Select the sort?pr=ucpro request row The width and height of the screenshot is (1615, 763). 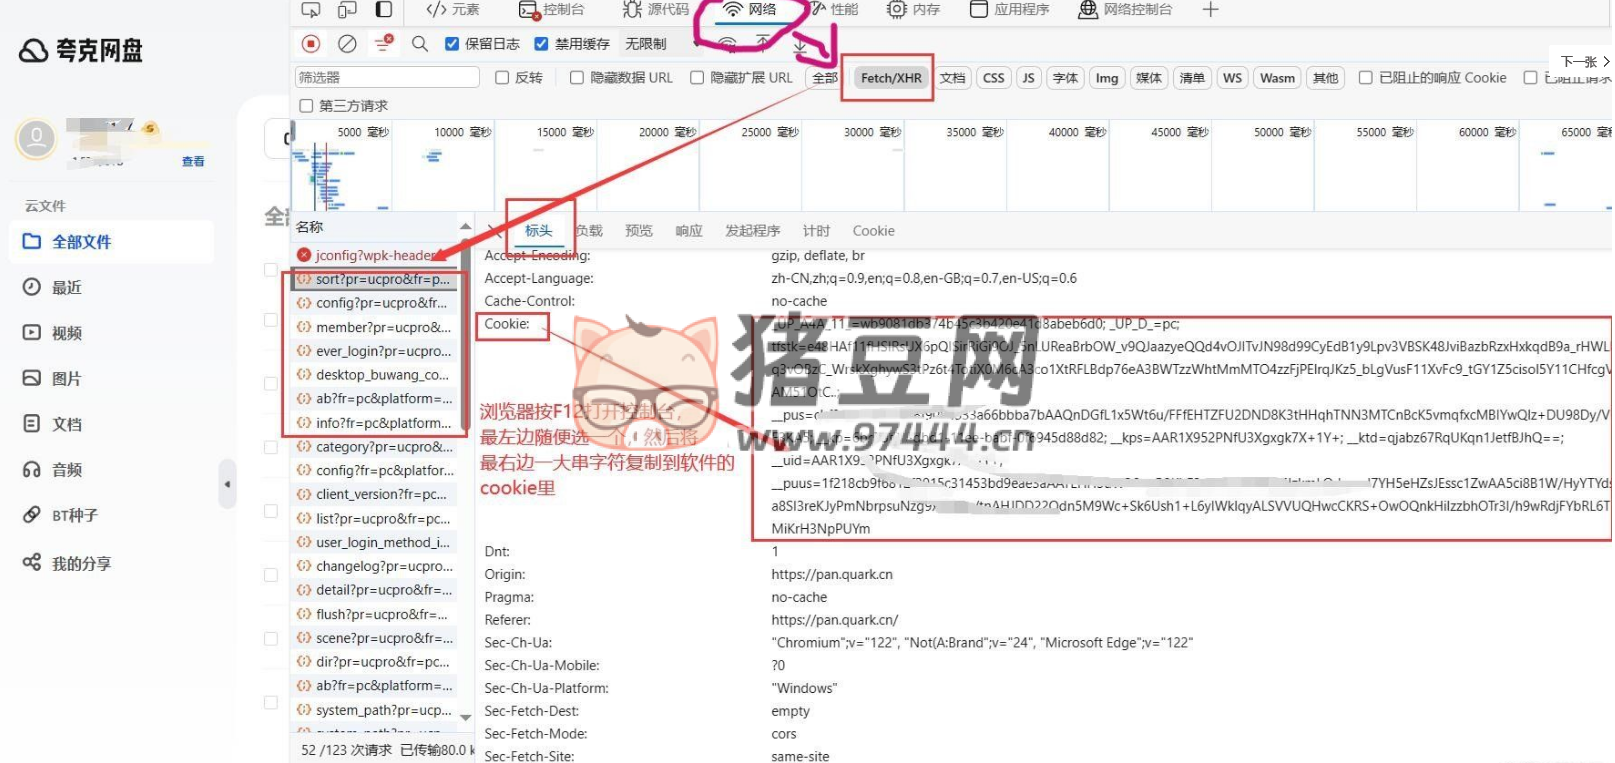pyautogui.click(x=375, y=279)
